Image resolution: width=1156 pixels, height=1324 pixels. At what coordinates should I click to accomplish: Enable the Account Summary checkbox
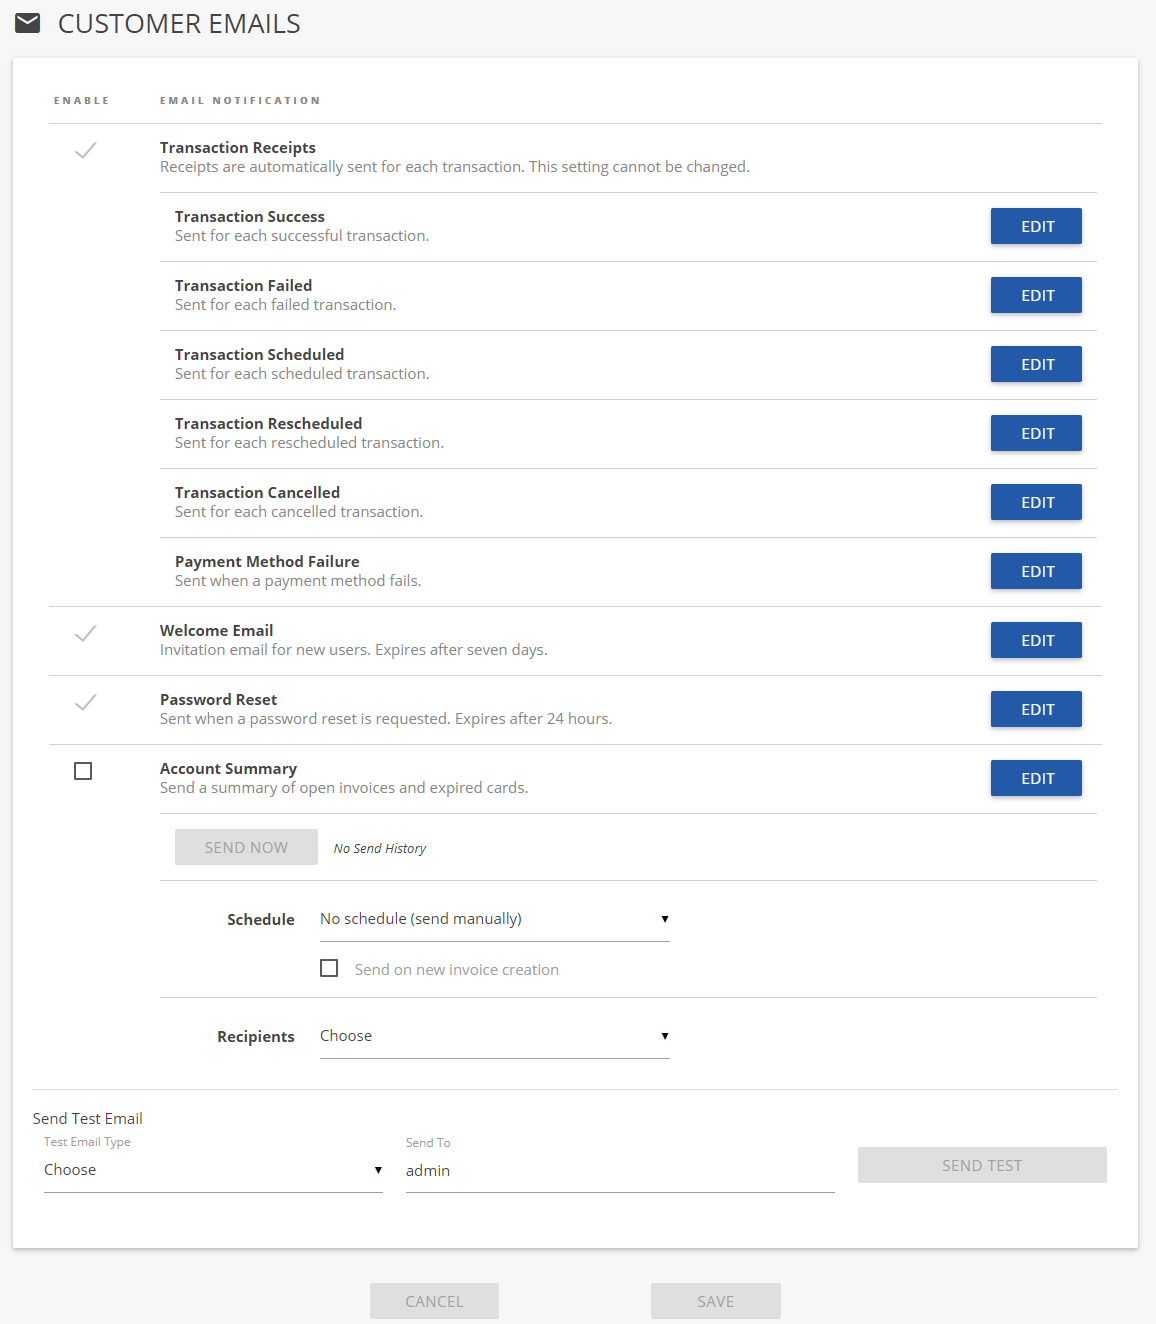tap(83, 771)
